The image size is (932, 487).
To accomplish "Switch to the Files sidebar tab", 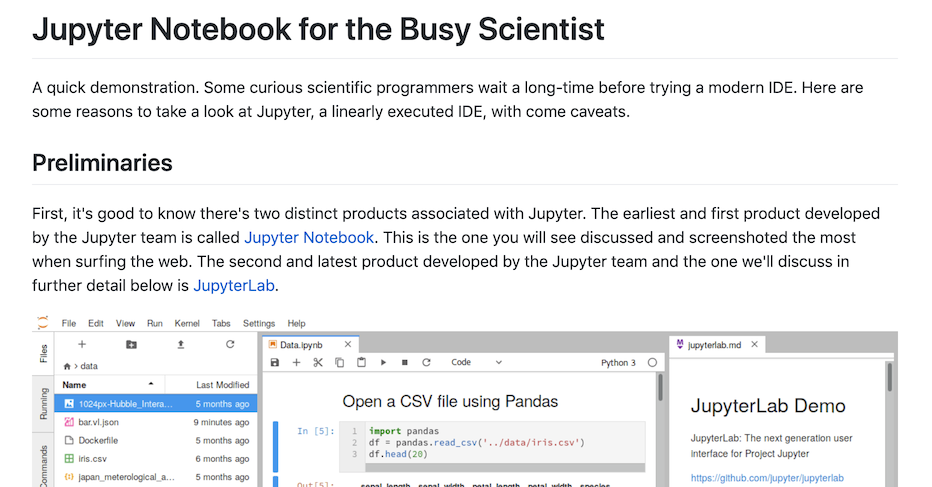I will pyautogui.click(x=43, y=353).
